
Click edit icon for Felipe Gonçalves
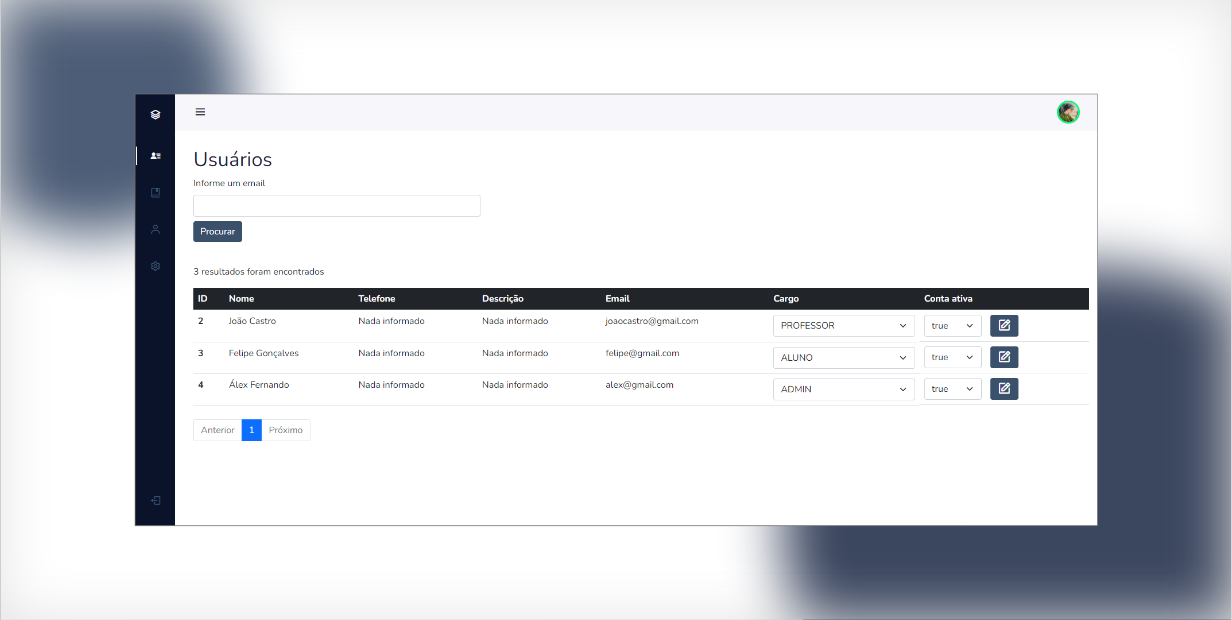pos(1004,357)
